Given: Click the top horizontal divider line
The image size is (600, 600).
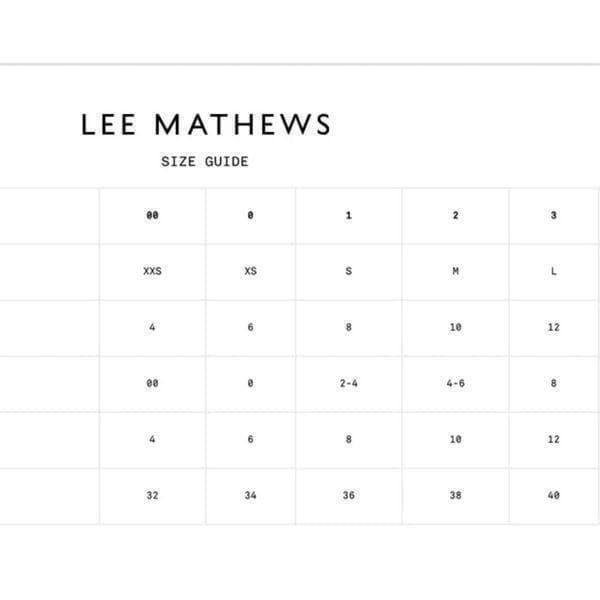Looking at the screenshot, I should pos(300,64).
